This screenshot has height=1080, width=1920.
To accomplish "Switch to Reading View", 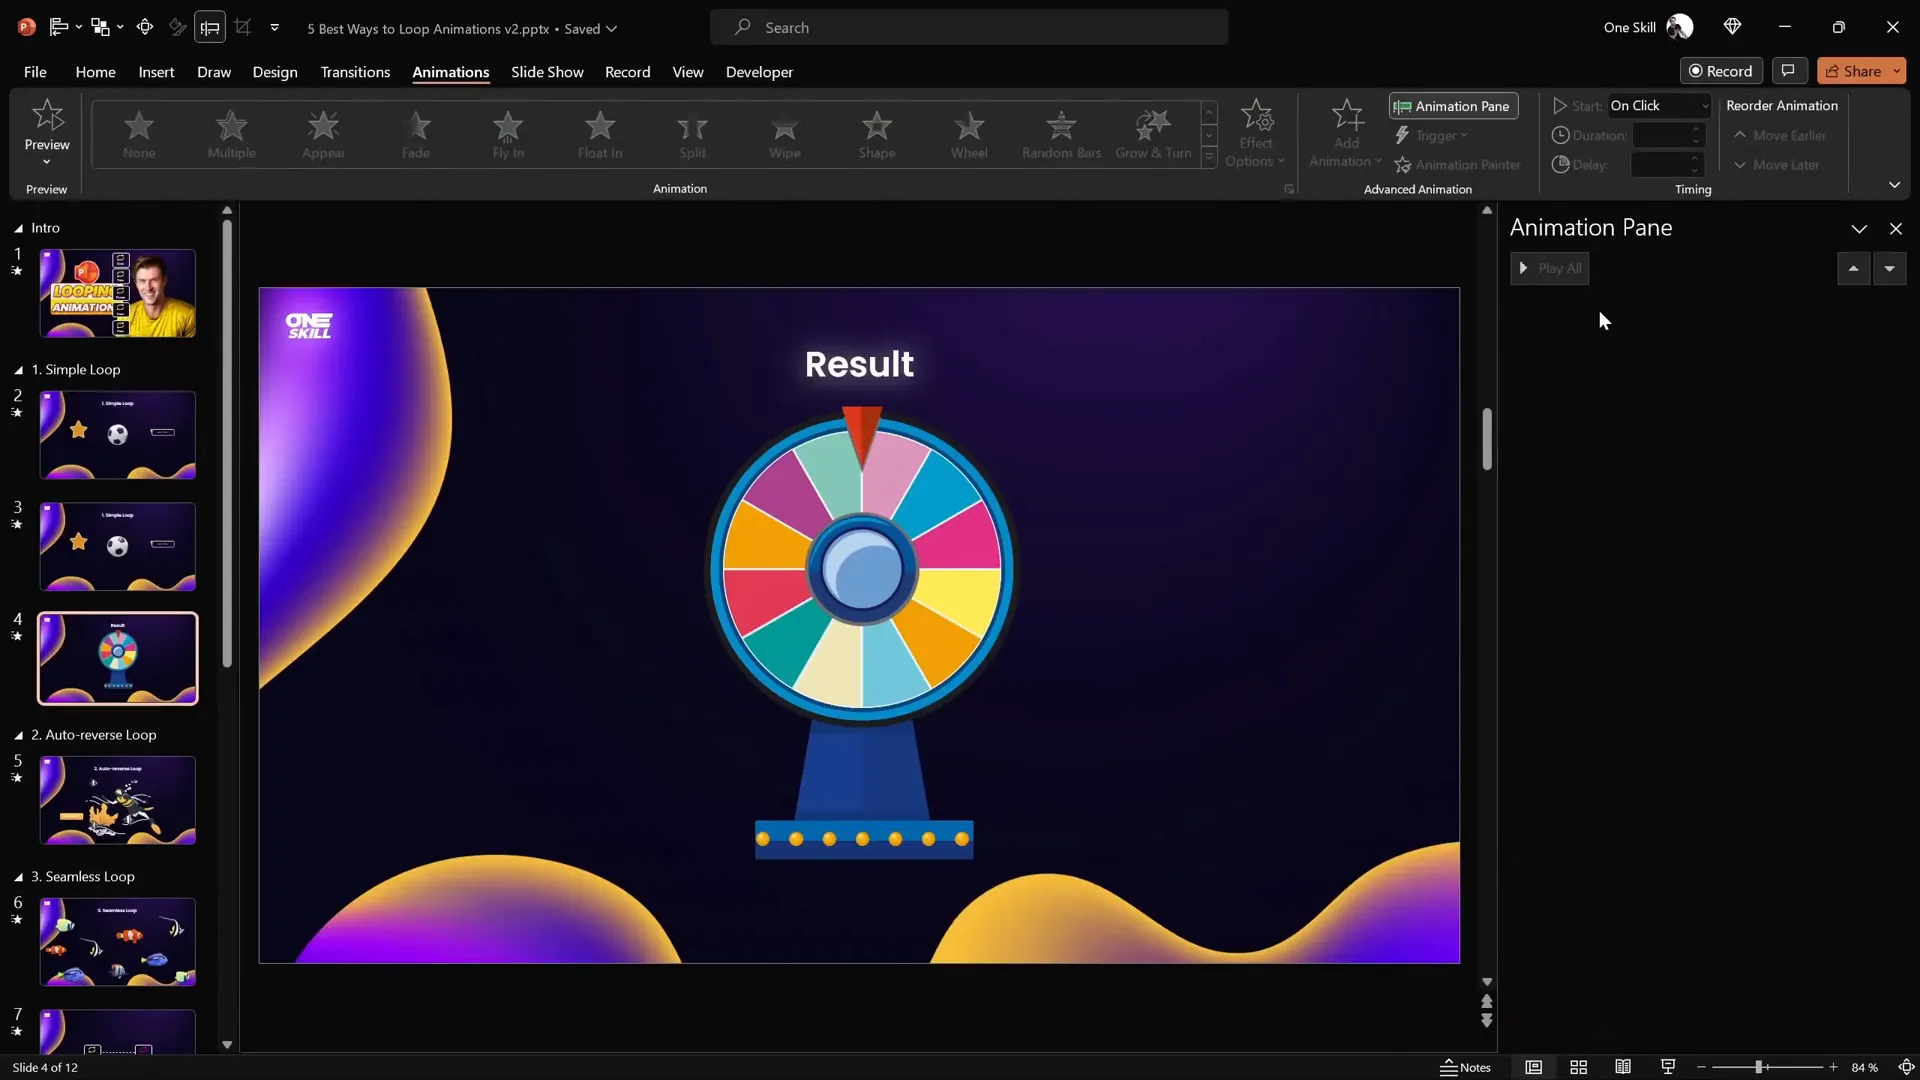I will click(x=1623, y=1067).
